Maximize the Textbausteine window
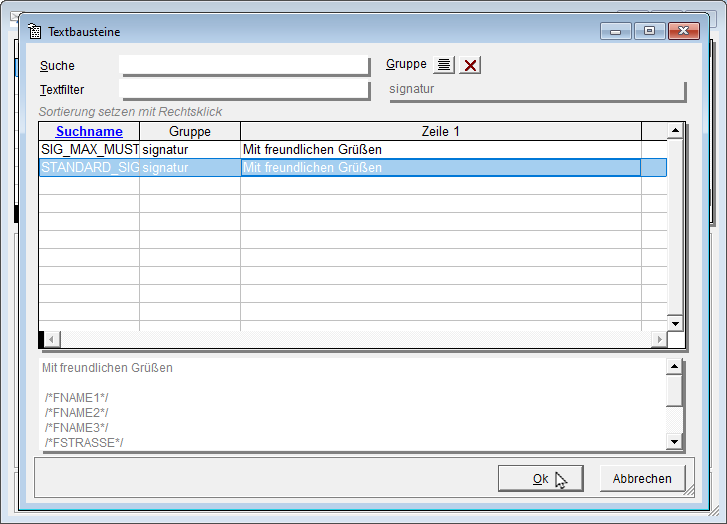The image size is (727, 524). pyautogui.click(x=649, y=31)
